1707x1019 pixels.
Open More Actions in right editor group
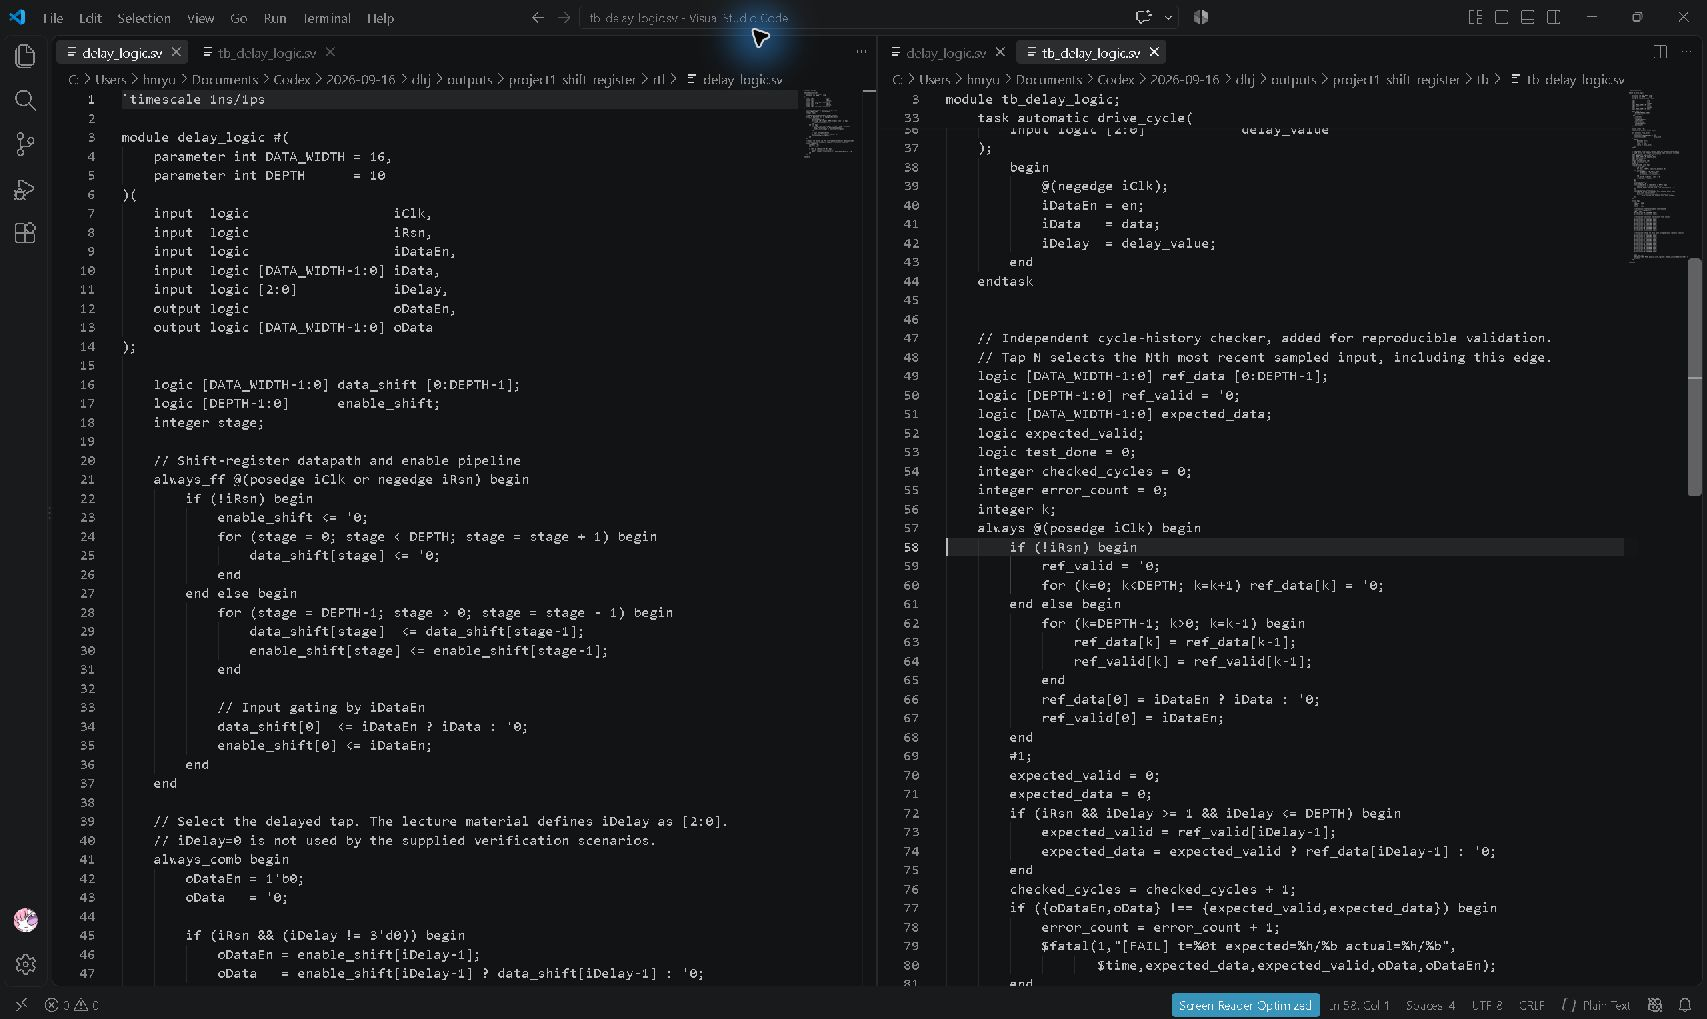pyautogui.click(x=1687, y=52)
